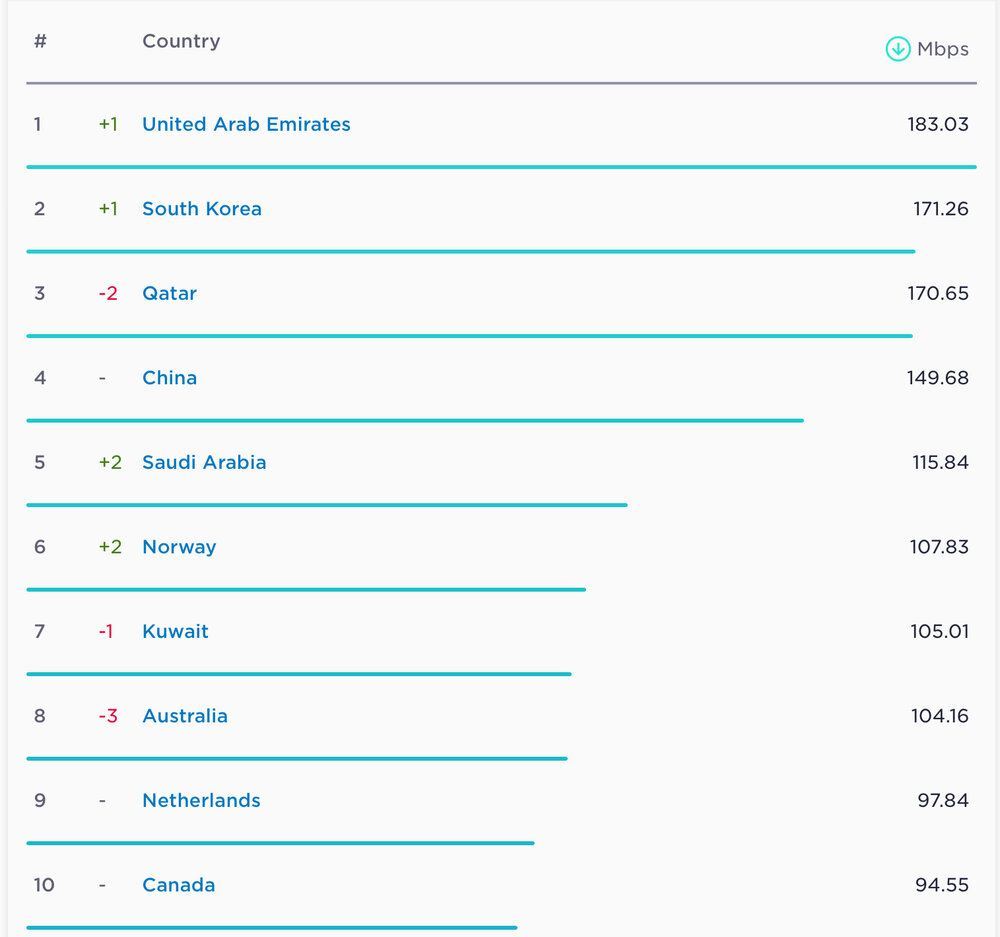Open China's country page link
This screenshot has height=937, width=1000.
coord(169,378)
